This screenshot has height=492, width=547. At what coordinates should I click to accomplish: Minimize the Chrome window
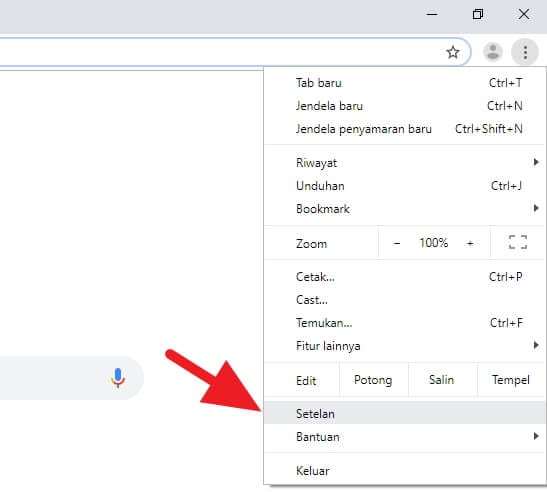click(x=432, y=15)
